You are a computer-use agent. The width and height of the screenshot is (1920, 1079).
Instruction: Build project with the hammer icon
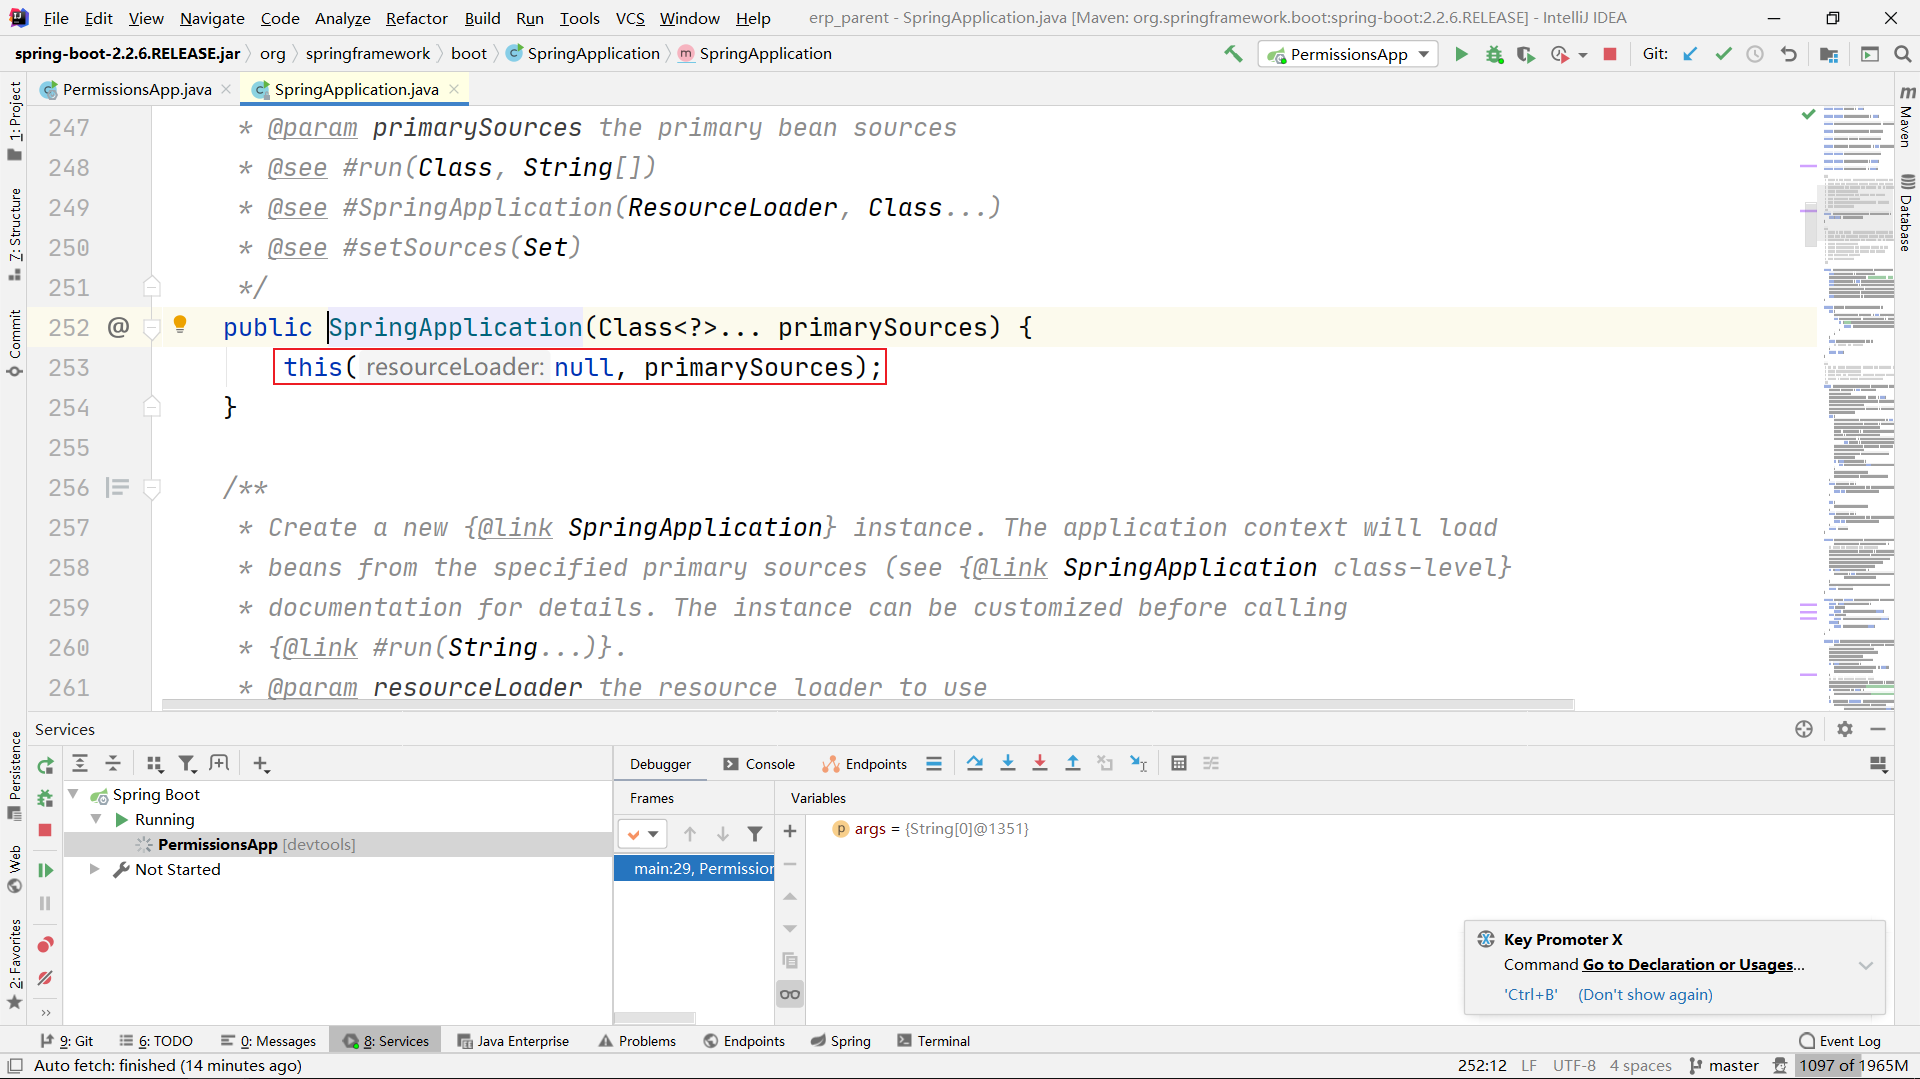[1233, 54]
